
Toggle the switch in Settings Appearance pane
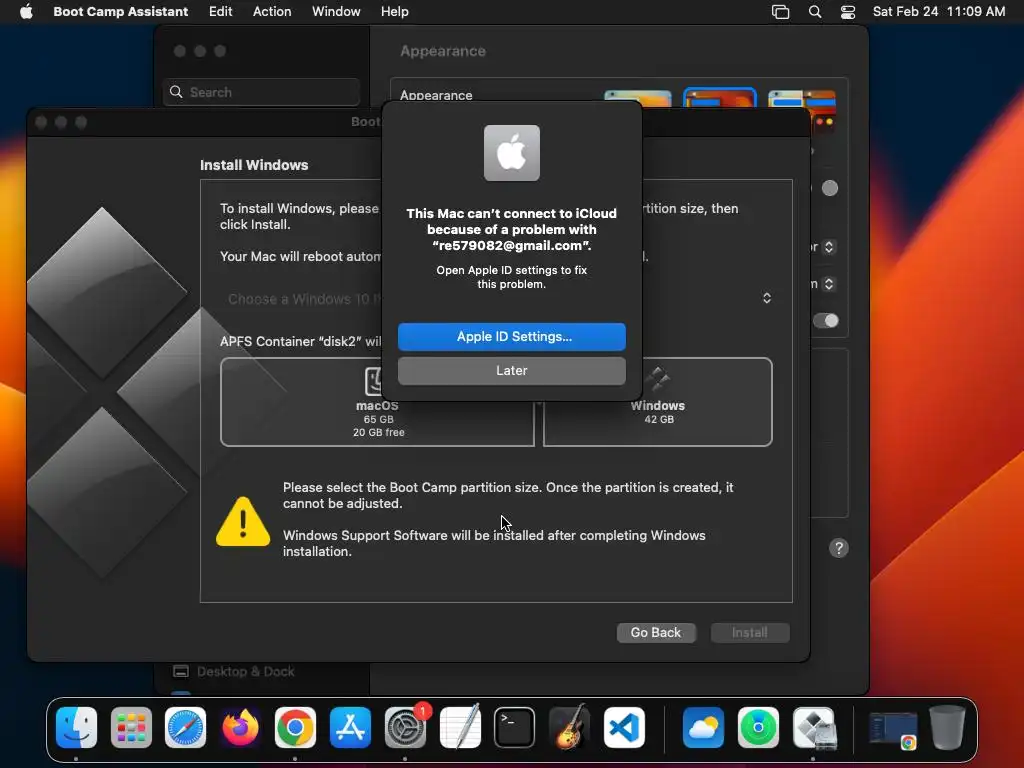(x=826, y=321)
